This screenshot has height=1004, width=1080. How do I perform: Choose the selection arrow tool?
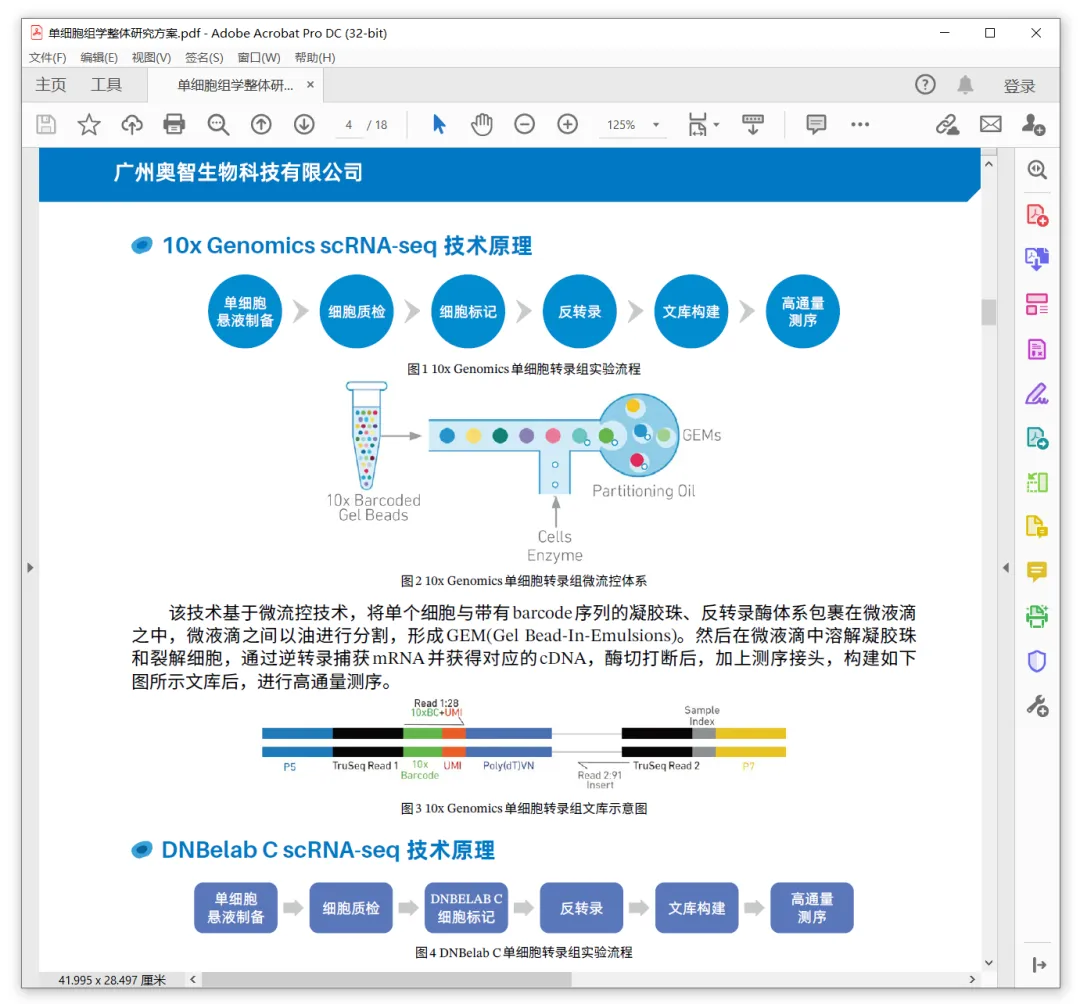pyautogui.click(x=439, y=125)
